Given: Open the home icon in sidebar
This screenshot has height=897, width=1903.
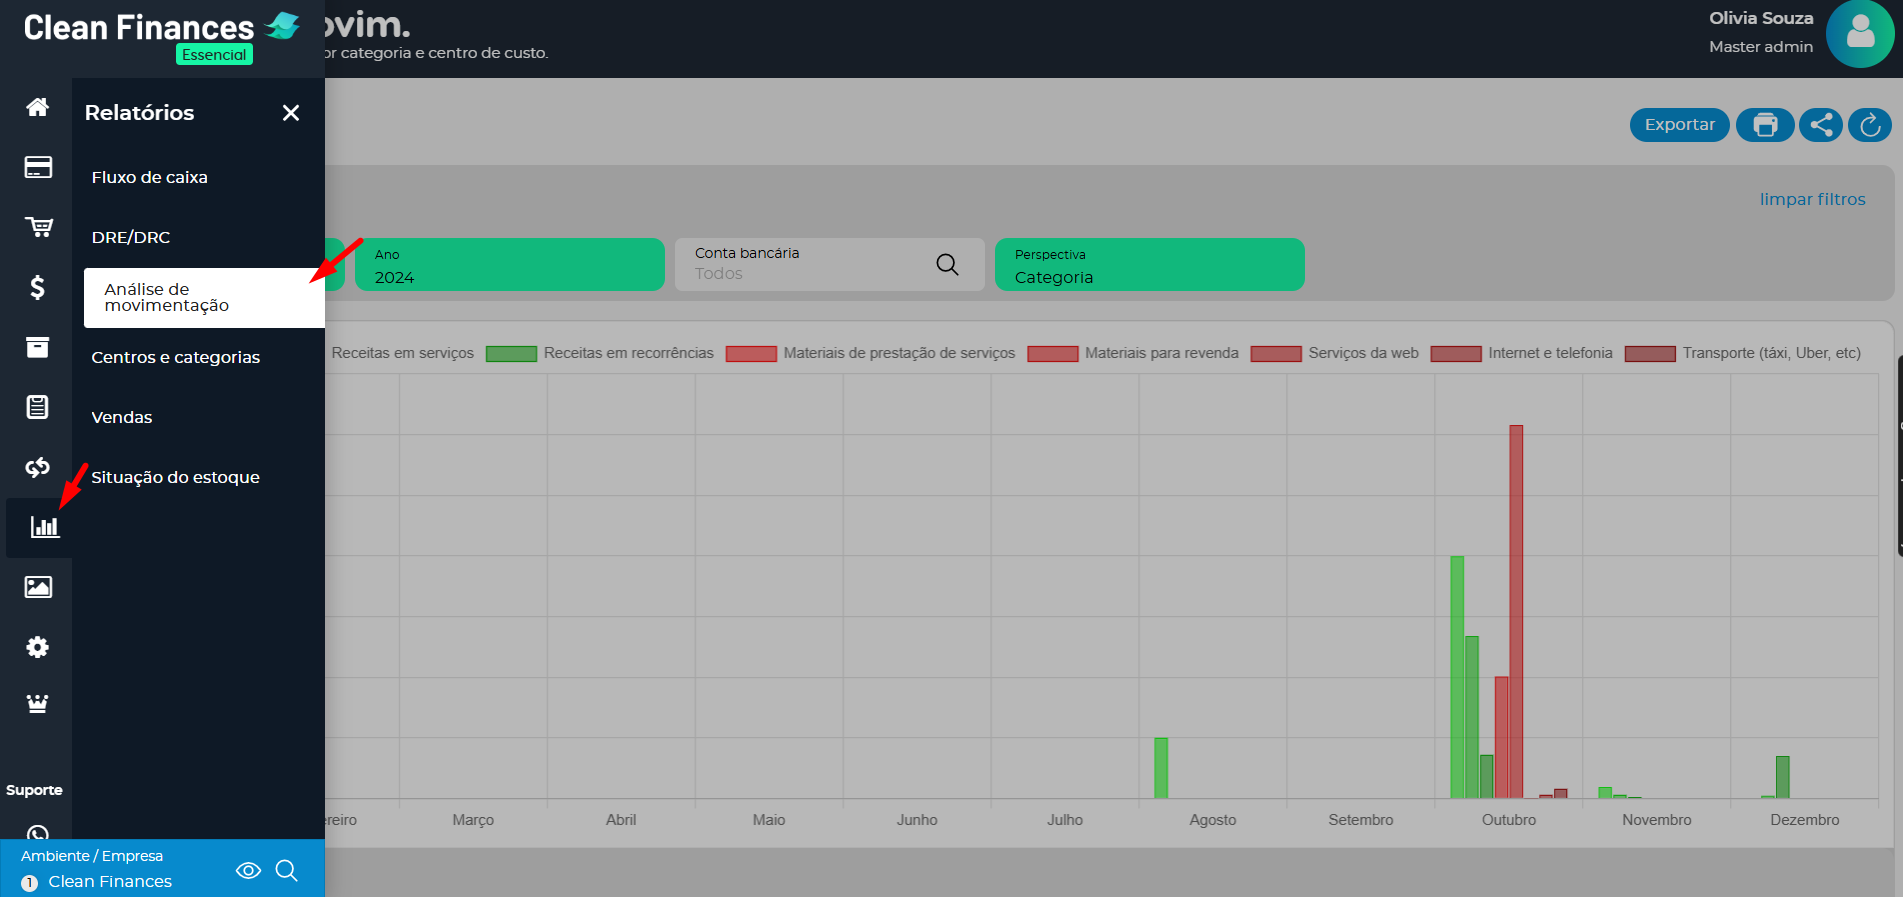Looking at the screenshot, I should pos(38,107).
